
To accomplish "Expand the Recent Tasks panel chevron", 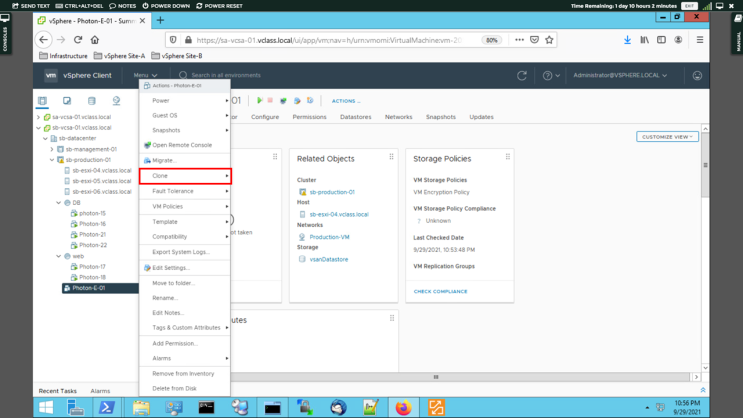I will (703, 390).
